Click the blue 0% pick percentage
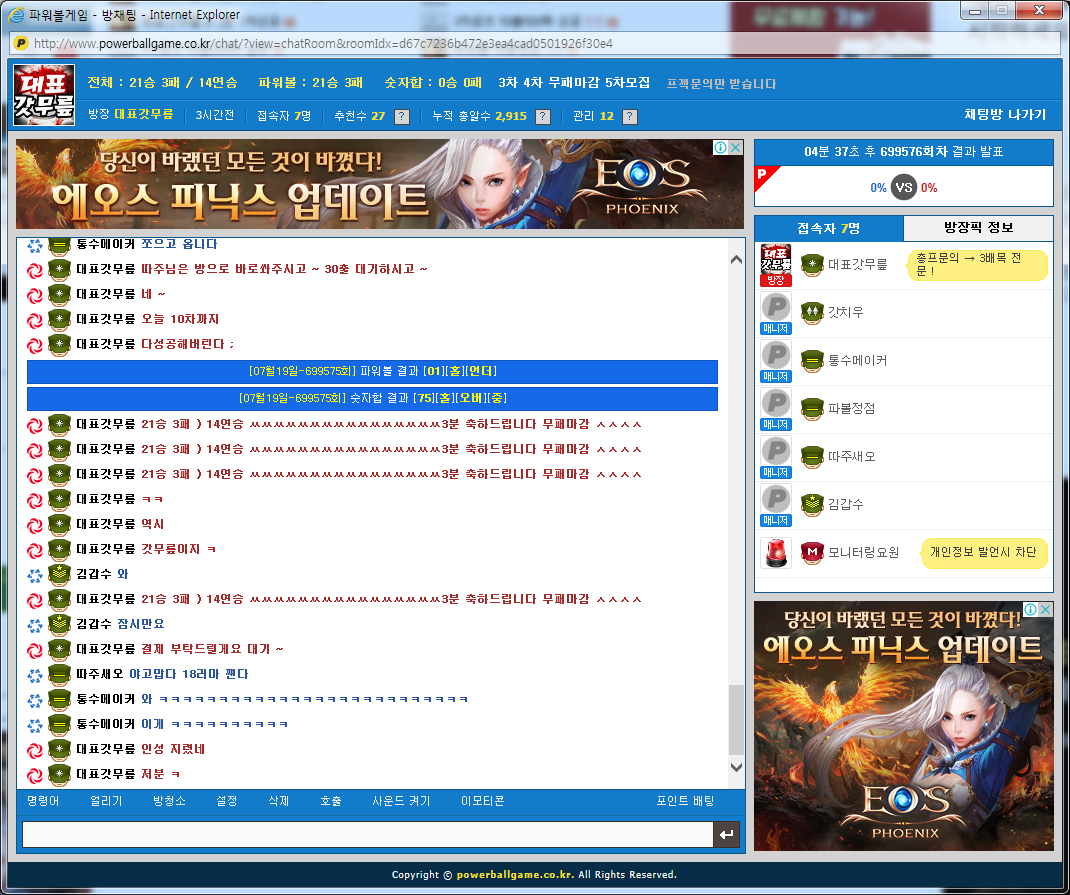 coord(878,188)
